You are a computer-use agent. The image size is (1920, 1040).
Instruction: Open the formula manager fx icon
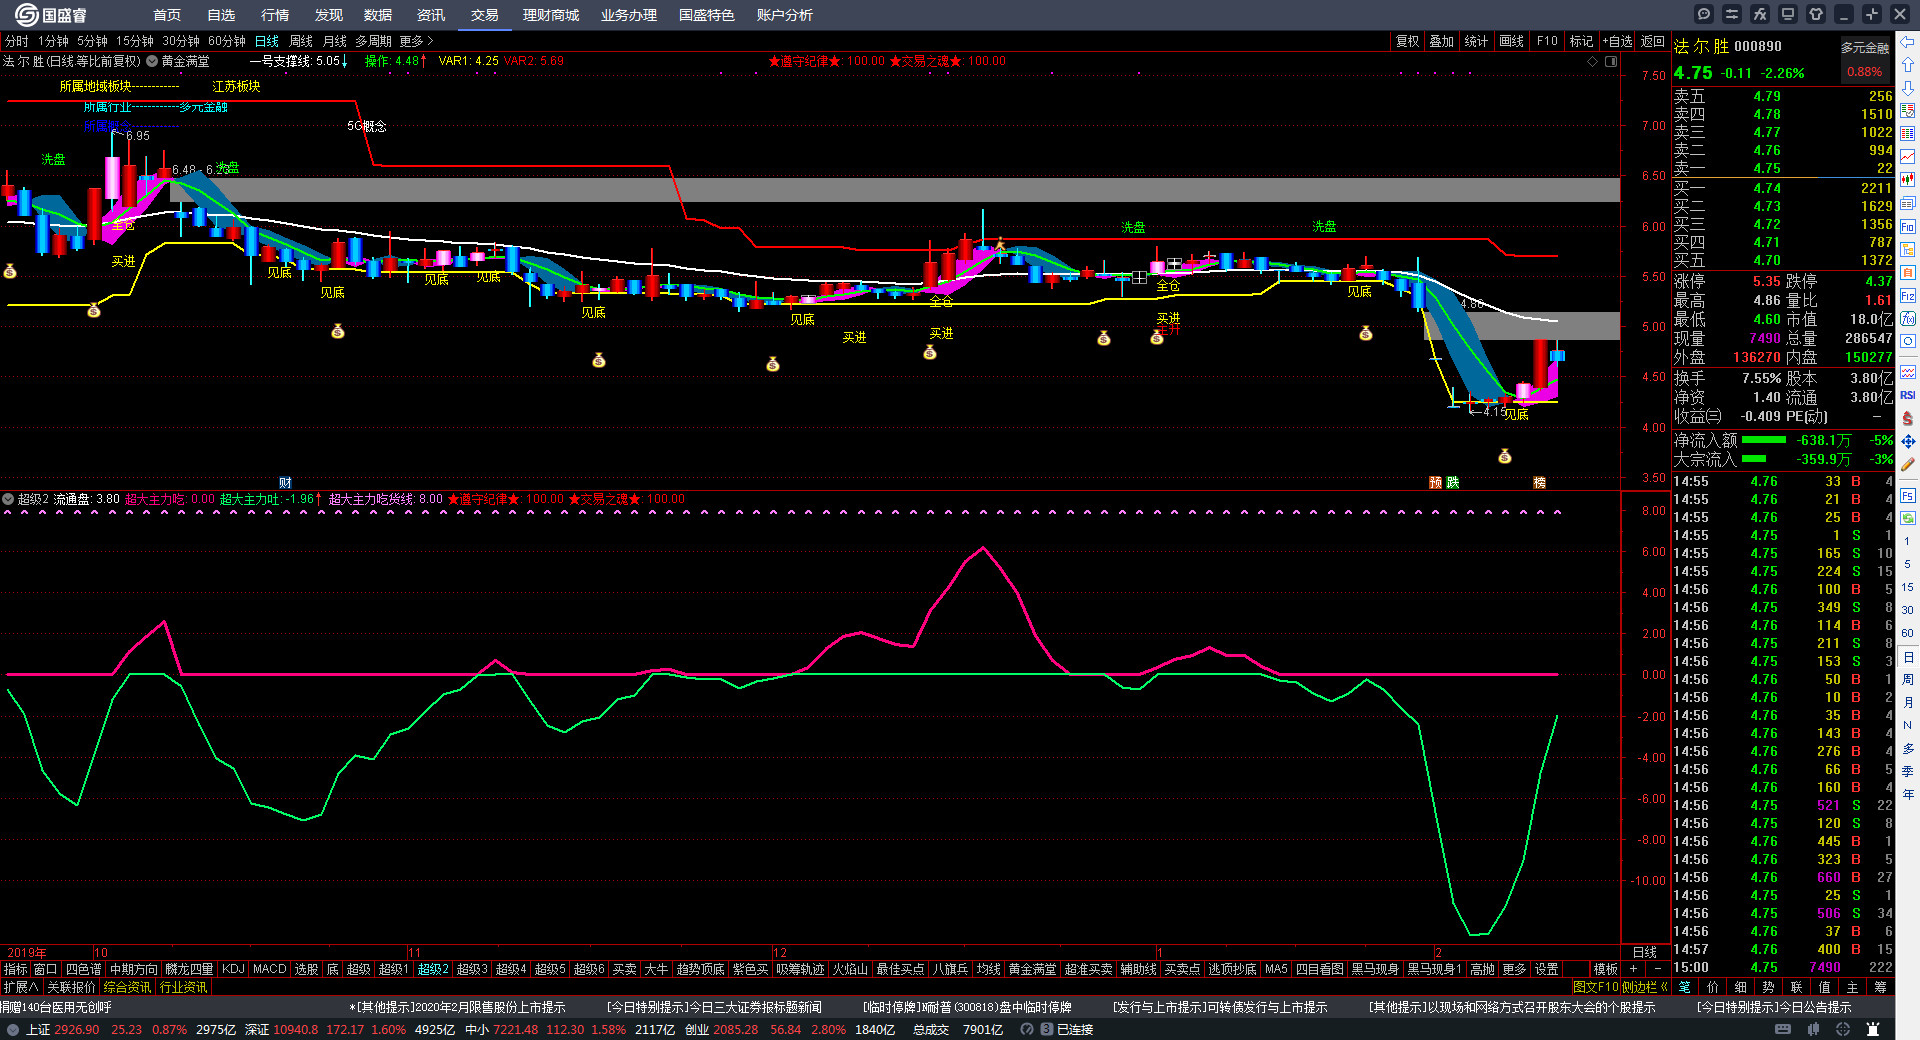click(1760, 14)
